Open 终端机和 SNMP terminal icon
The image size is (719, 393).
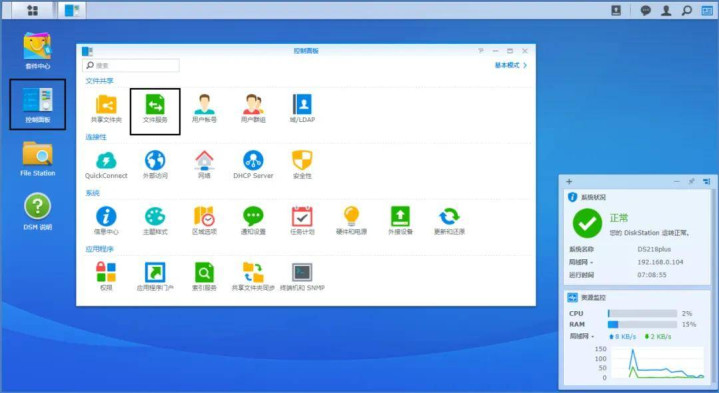(302, 277)
